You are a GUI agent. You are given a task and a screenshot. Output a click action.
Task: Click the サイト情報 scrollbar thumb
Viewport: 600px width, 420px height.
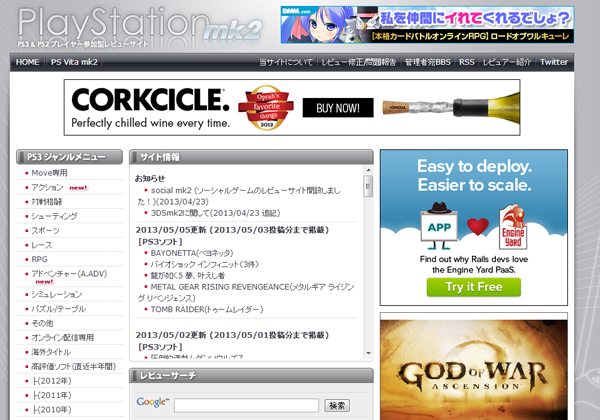click(368, 186)
